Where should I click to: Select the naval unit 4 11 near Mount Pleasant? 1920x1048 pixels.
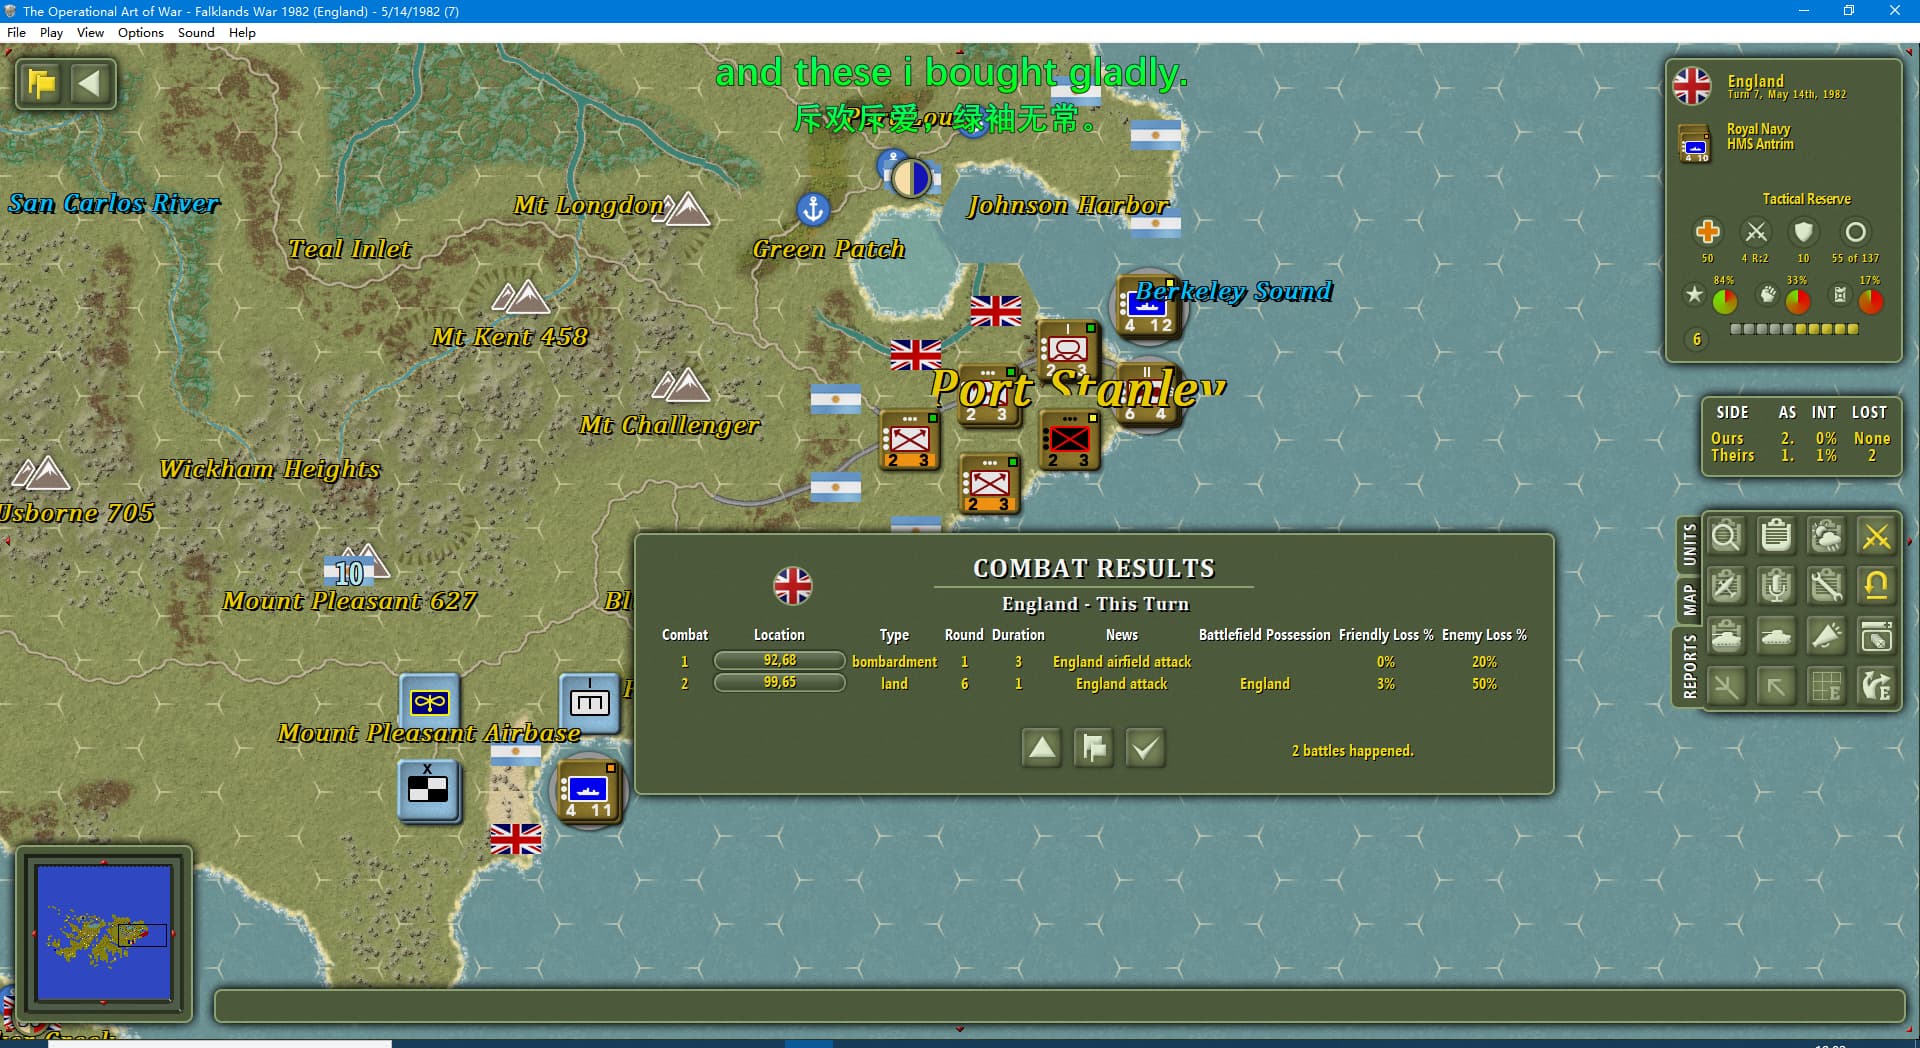tap(589, 789)
